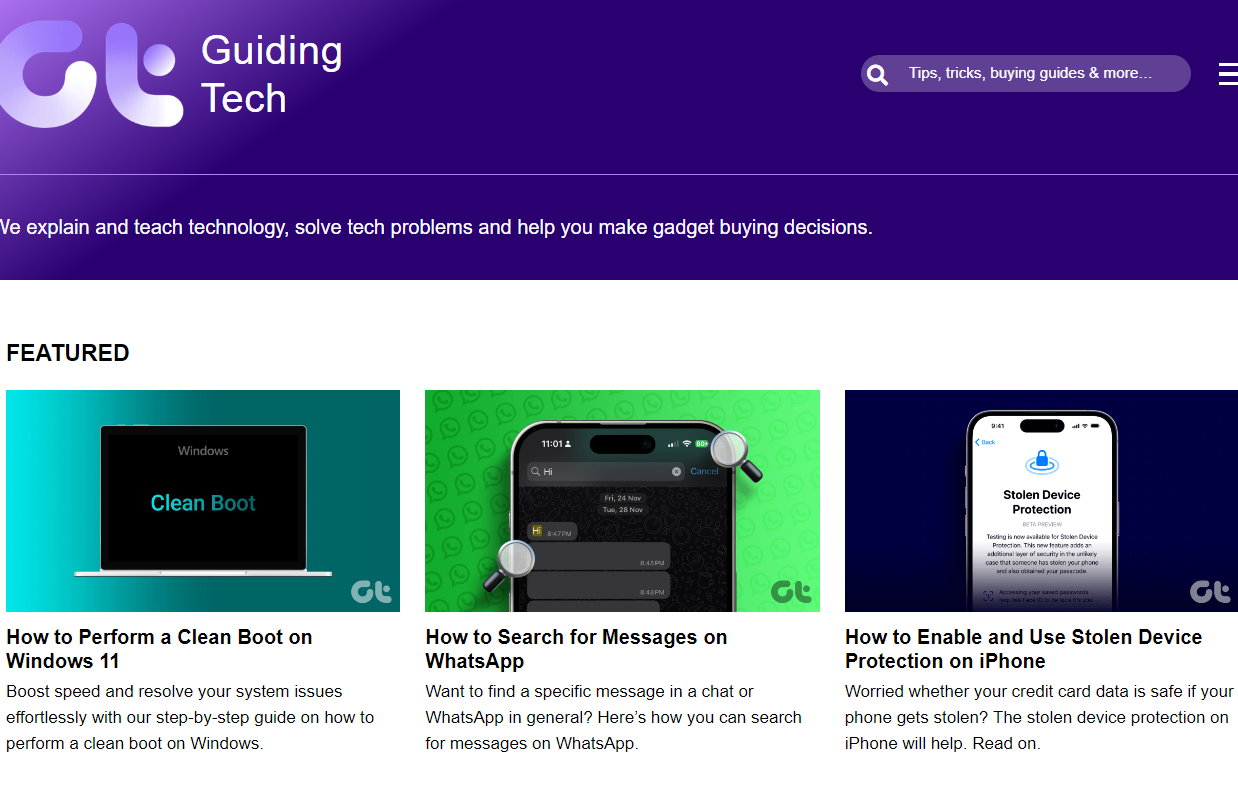Click the Clean Boot article description text
1238x789 pixels.
(190, 717)
